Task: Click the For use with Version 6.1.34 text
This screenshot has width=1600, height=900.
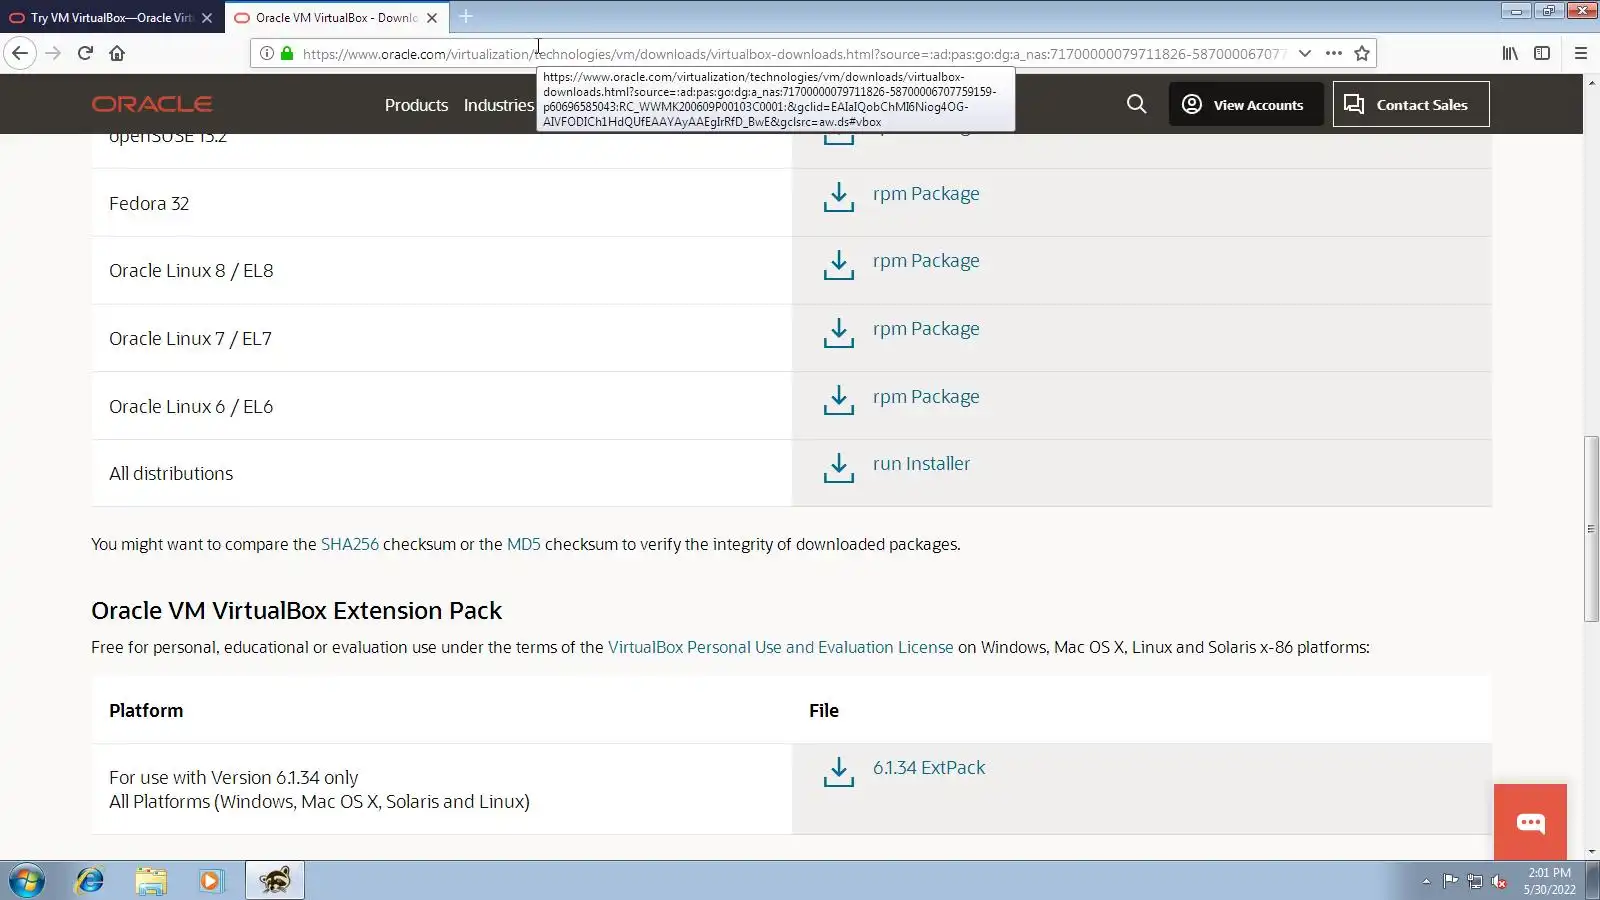Action: click(x=234, y=778)
